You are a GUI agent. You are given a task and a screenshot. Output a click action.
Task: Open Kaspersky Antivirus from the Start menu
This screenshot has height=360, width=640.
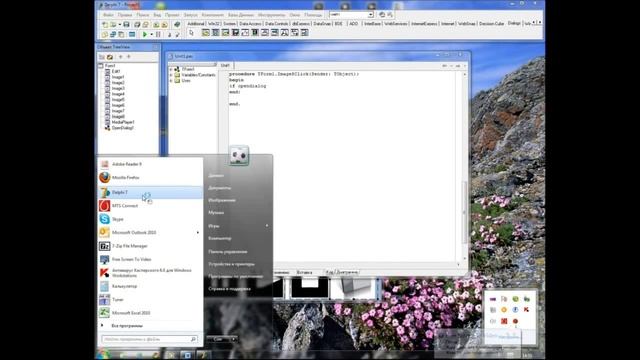tap(150, 273)
